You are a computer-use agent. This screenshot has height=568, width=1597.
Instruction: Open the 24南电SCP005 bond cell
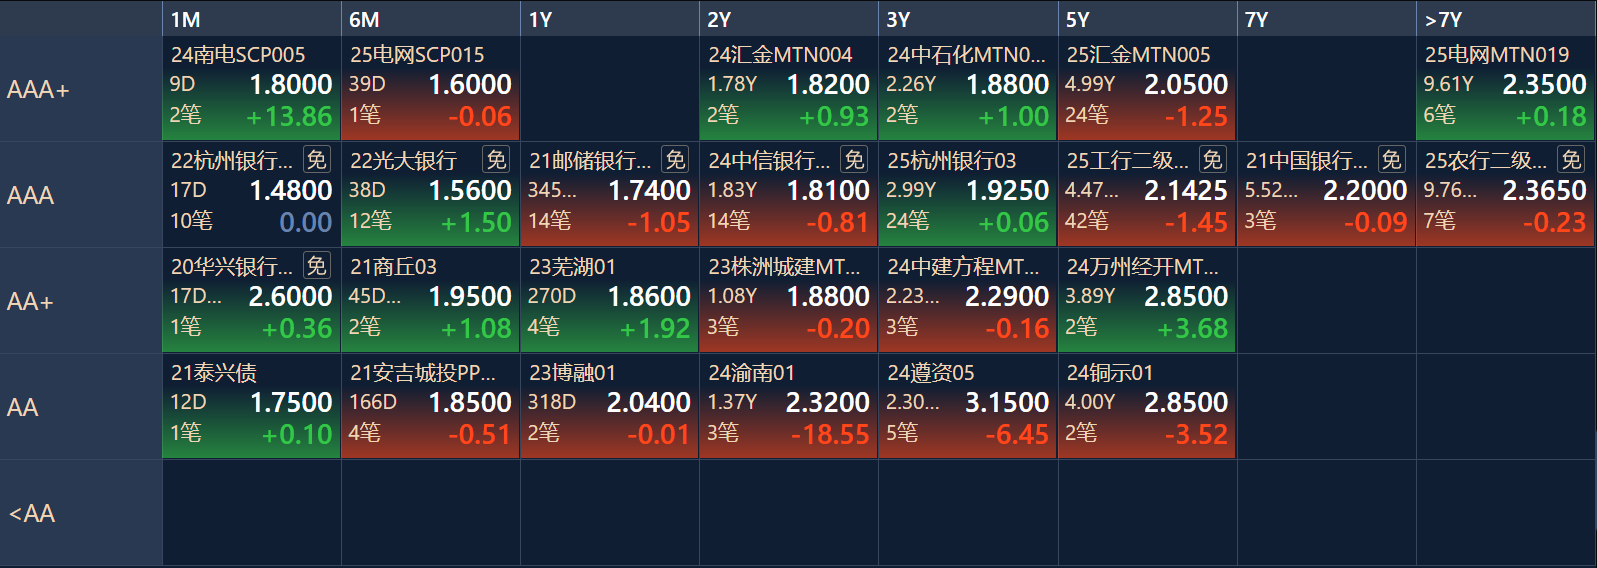(252, 89)
